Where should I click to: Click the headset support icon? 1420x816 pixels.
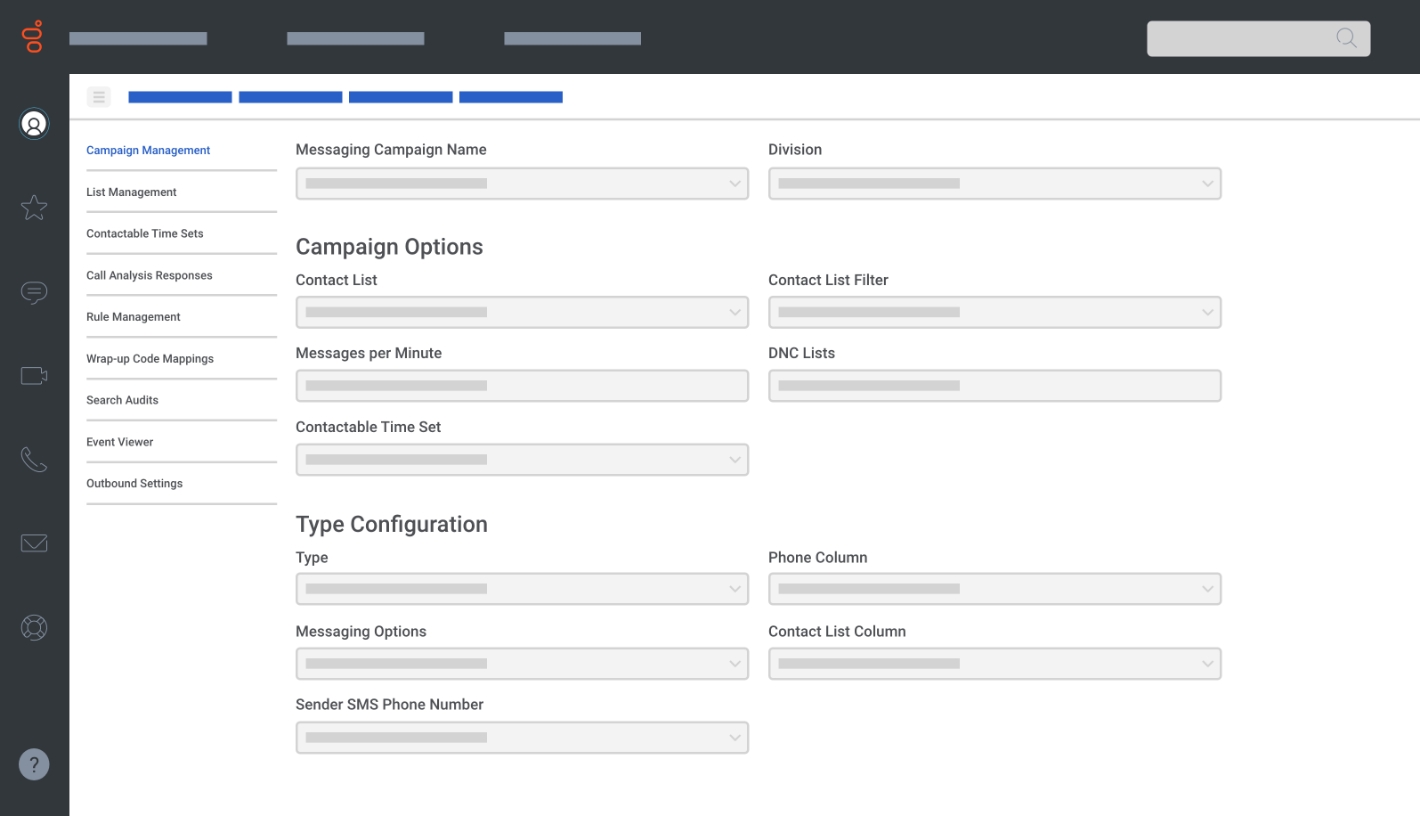[33, 627]
